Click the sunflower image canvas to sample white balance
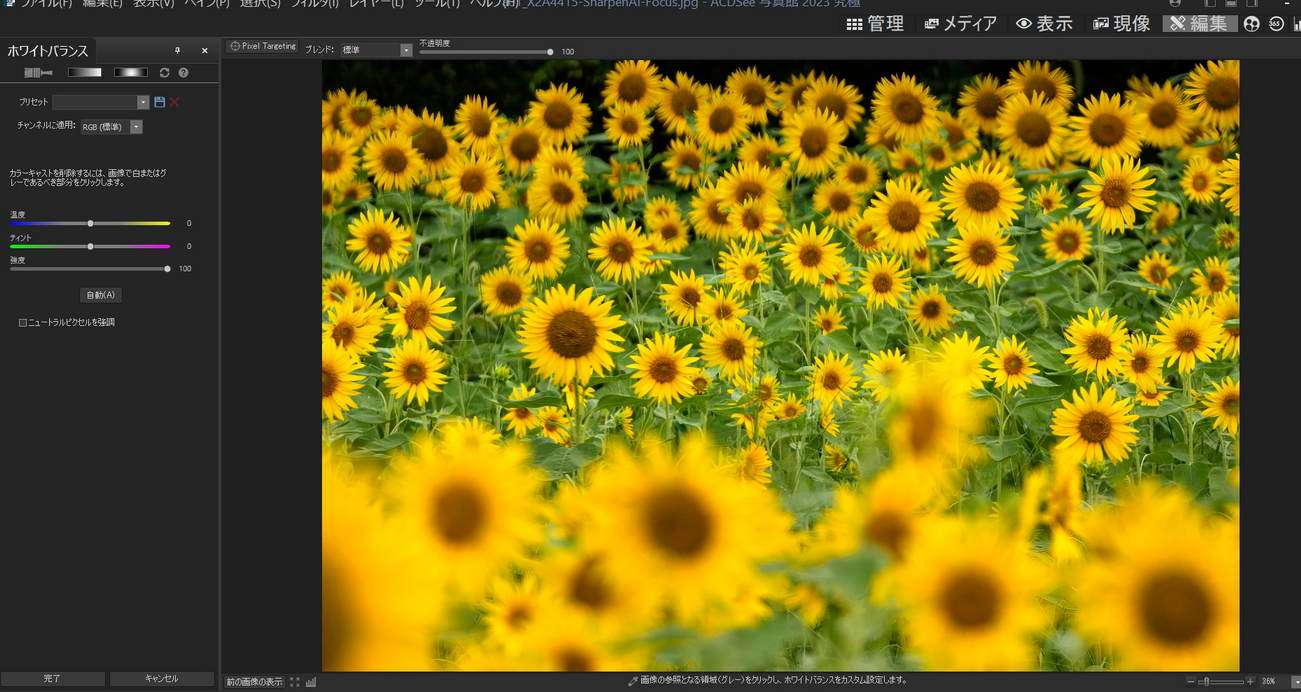 pos(780,365)
